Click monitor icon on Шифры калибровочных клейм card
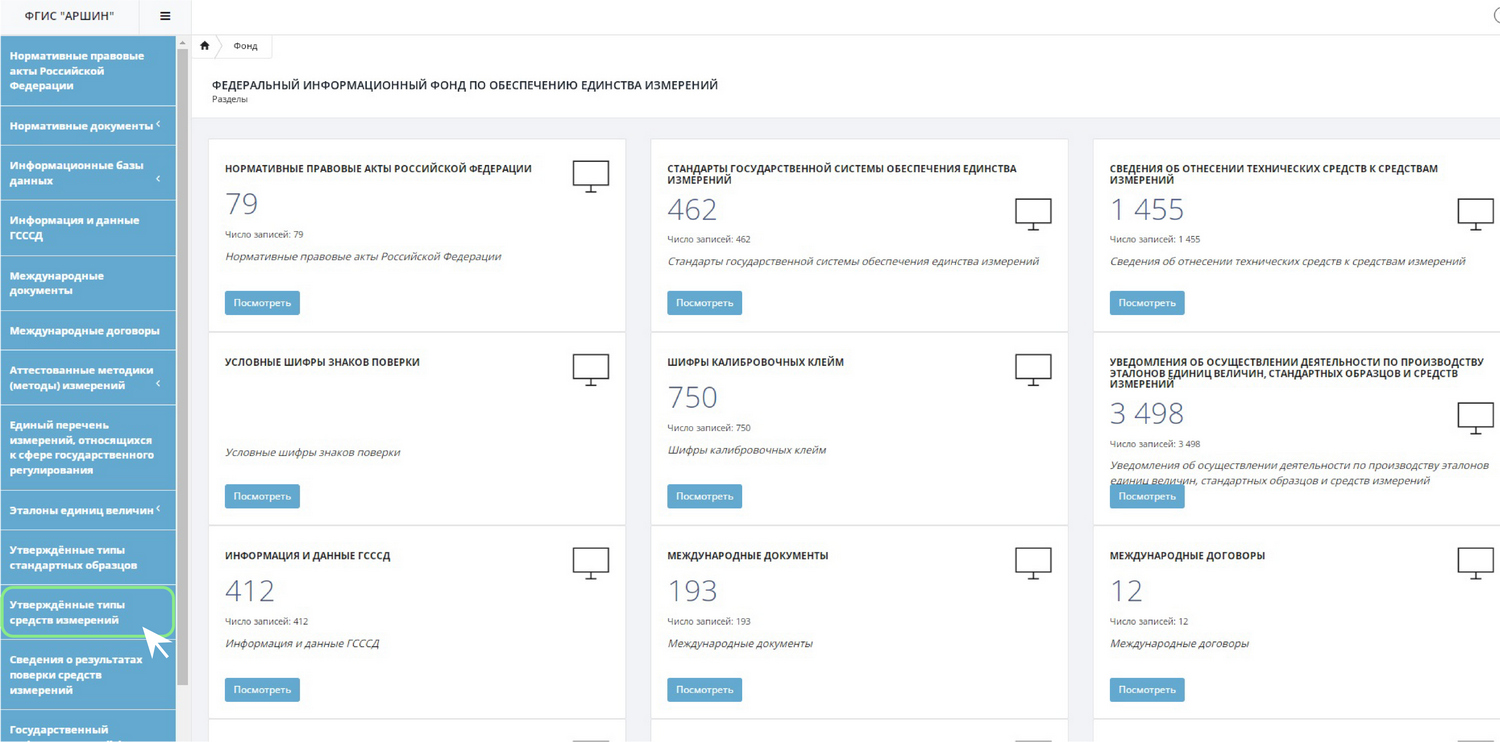 point(1033,369)
